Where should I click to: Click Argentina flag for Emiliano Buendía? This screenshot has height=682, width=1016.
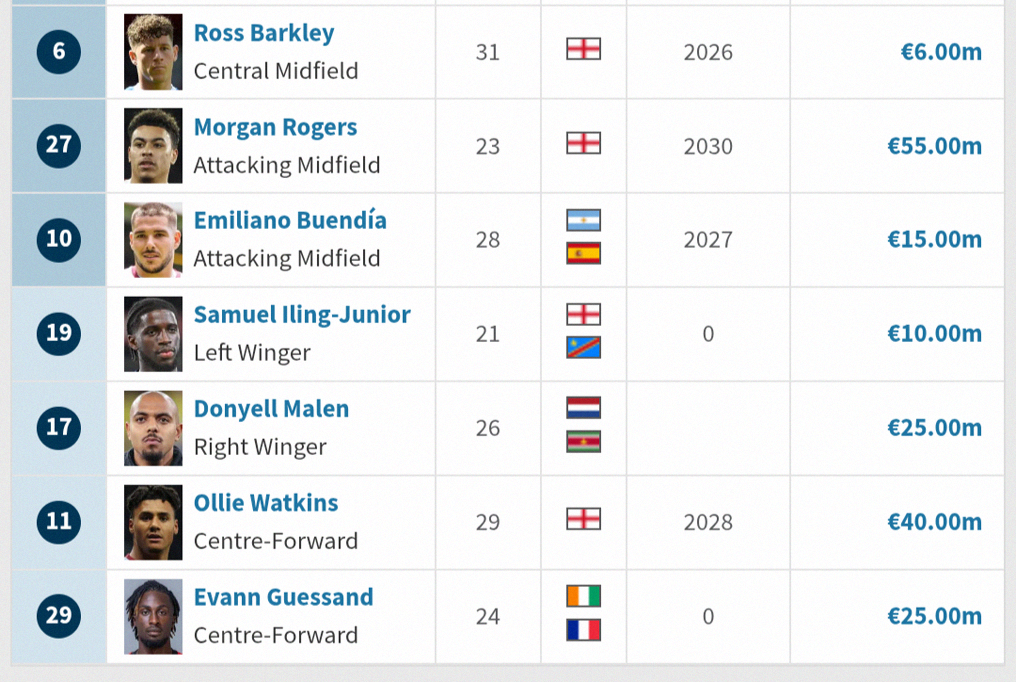(x=583, y=220)
